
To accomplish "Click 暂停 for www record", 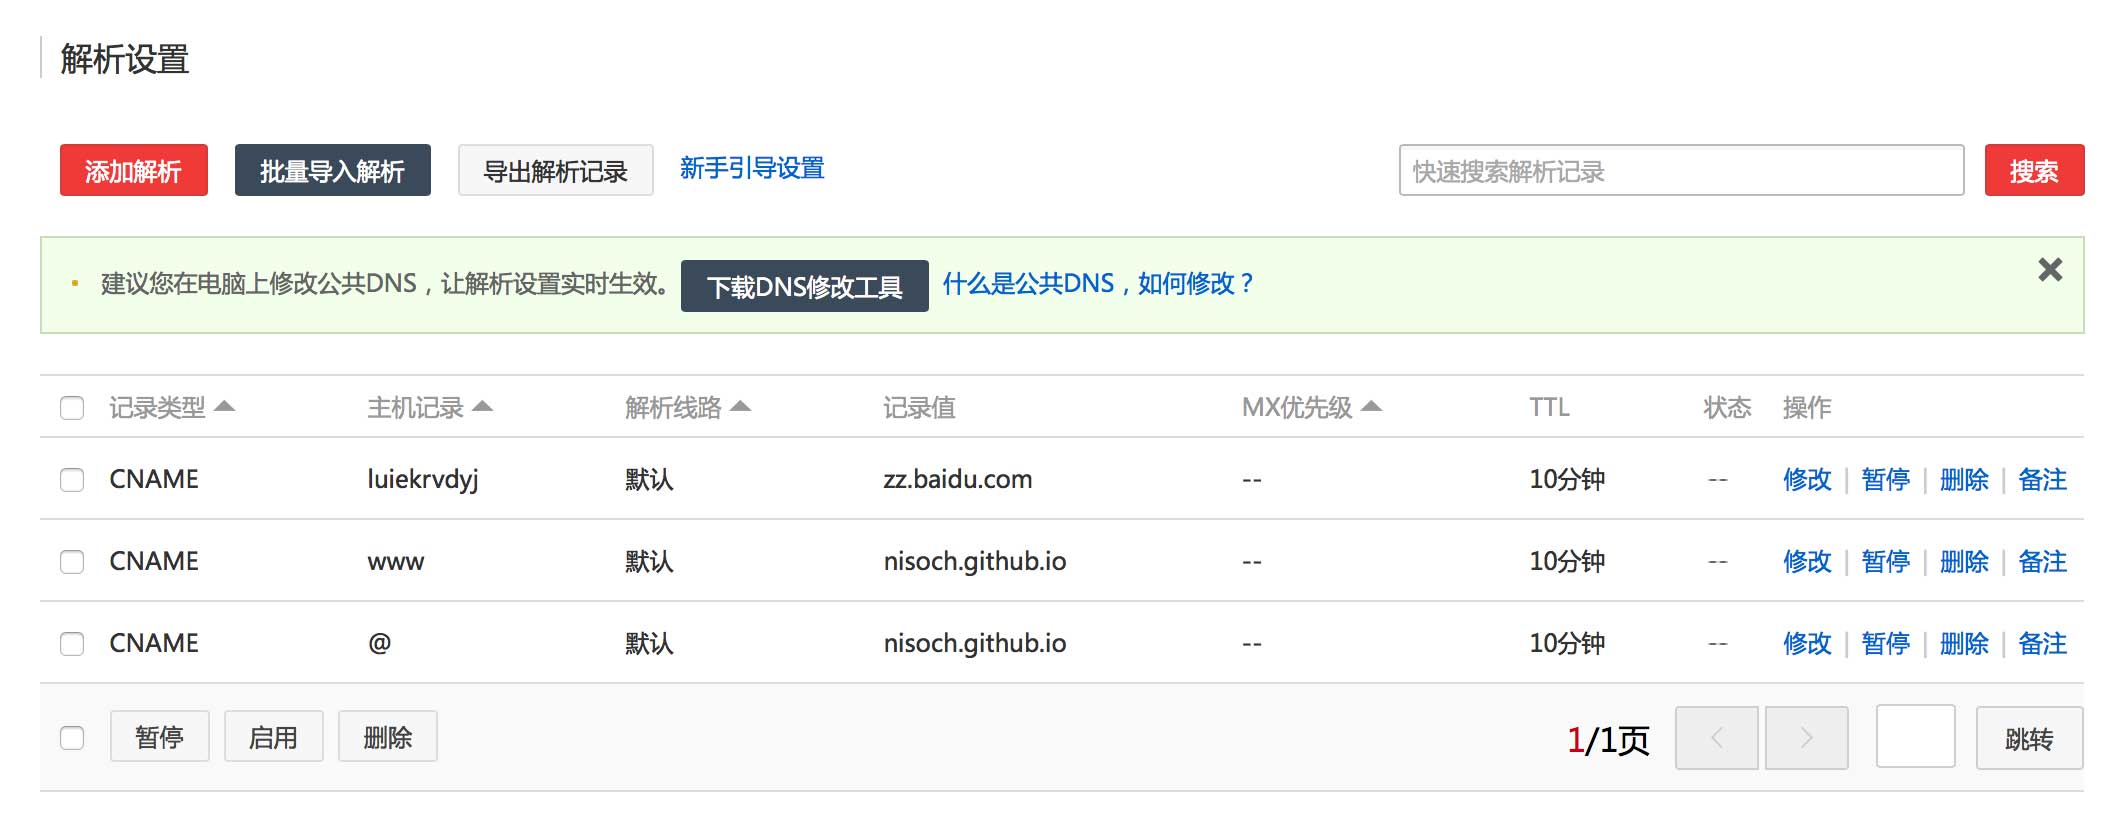I will click(x=1886, y=562).
